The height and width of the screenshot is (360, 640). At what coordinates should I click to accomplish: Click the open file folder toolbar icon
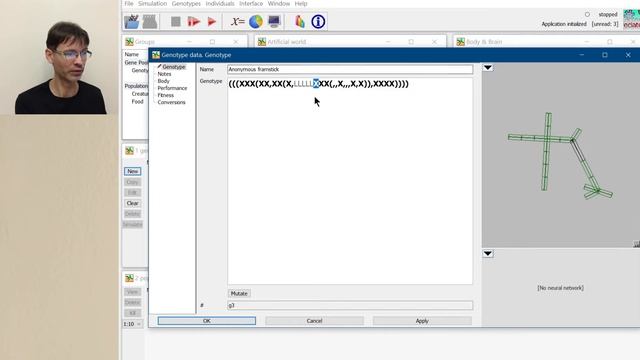(x=132, y=21)
